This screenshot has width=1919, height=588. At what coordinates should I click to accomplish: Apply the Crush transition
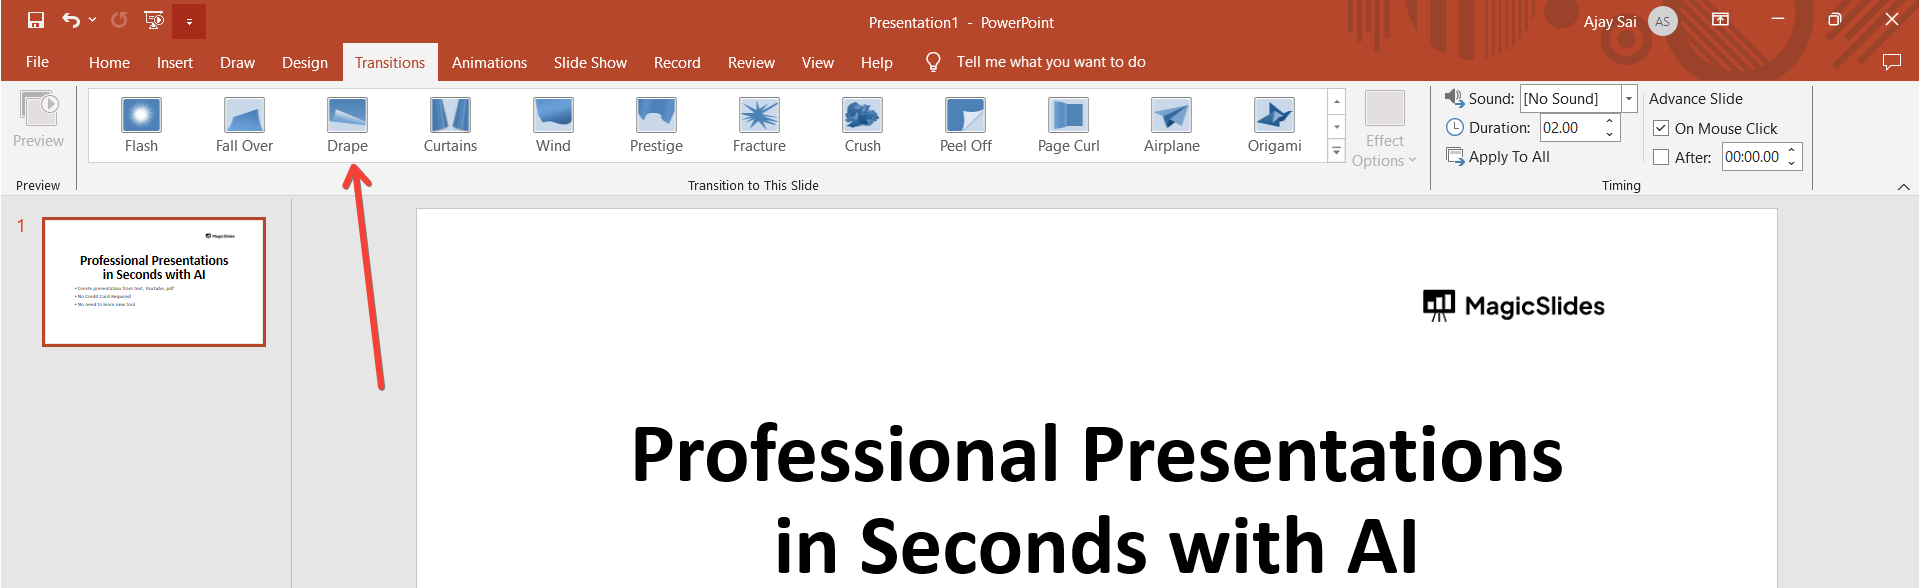862,125
